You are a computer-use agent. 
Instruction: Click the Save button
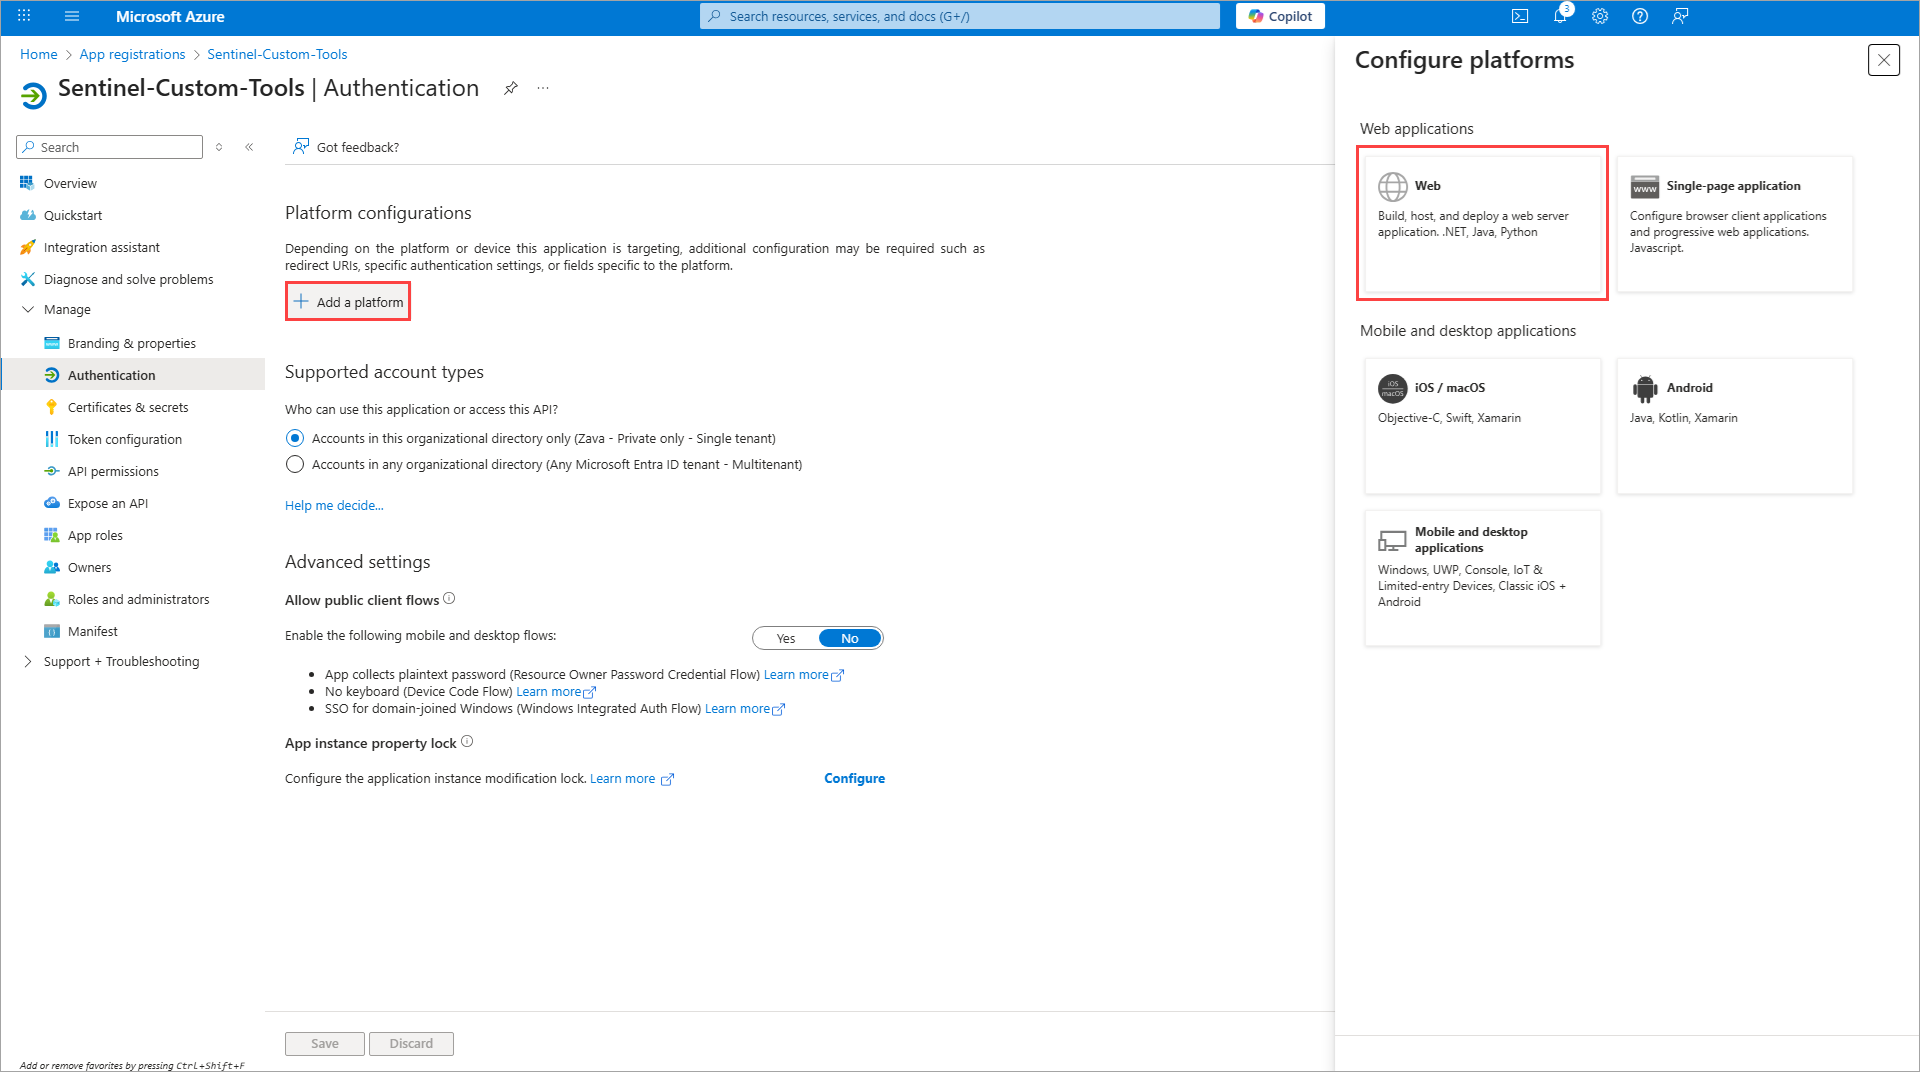[x=325, y=1043]
